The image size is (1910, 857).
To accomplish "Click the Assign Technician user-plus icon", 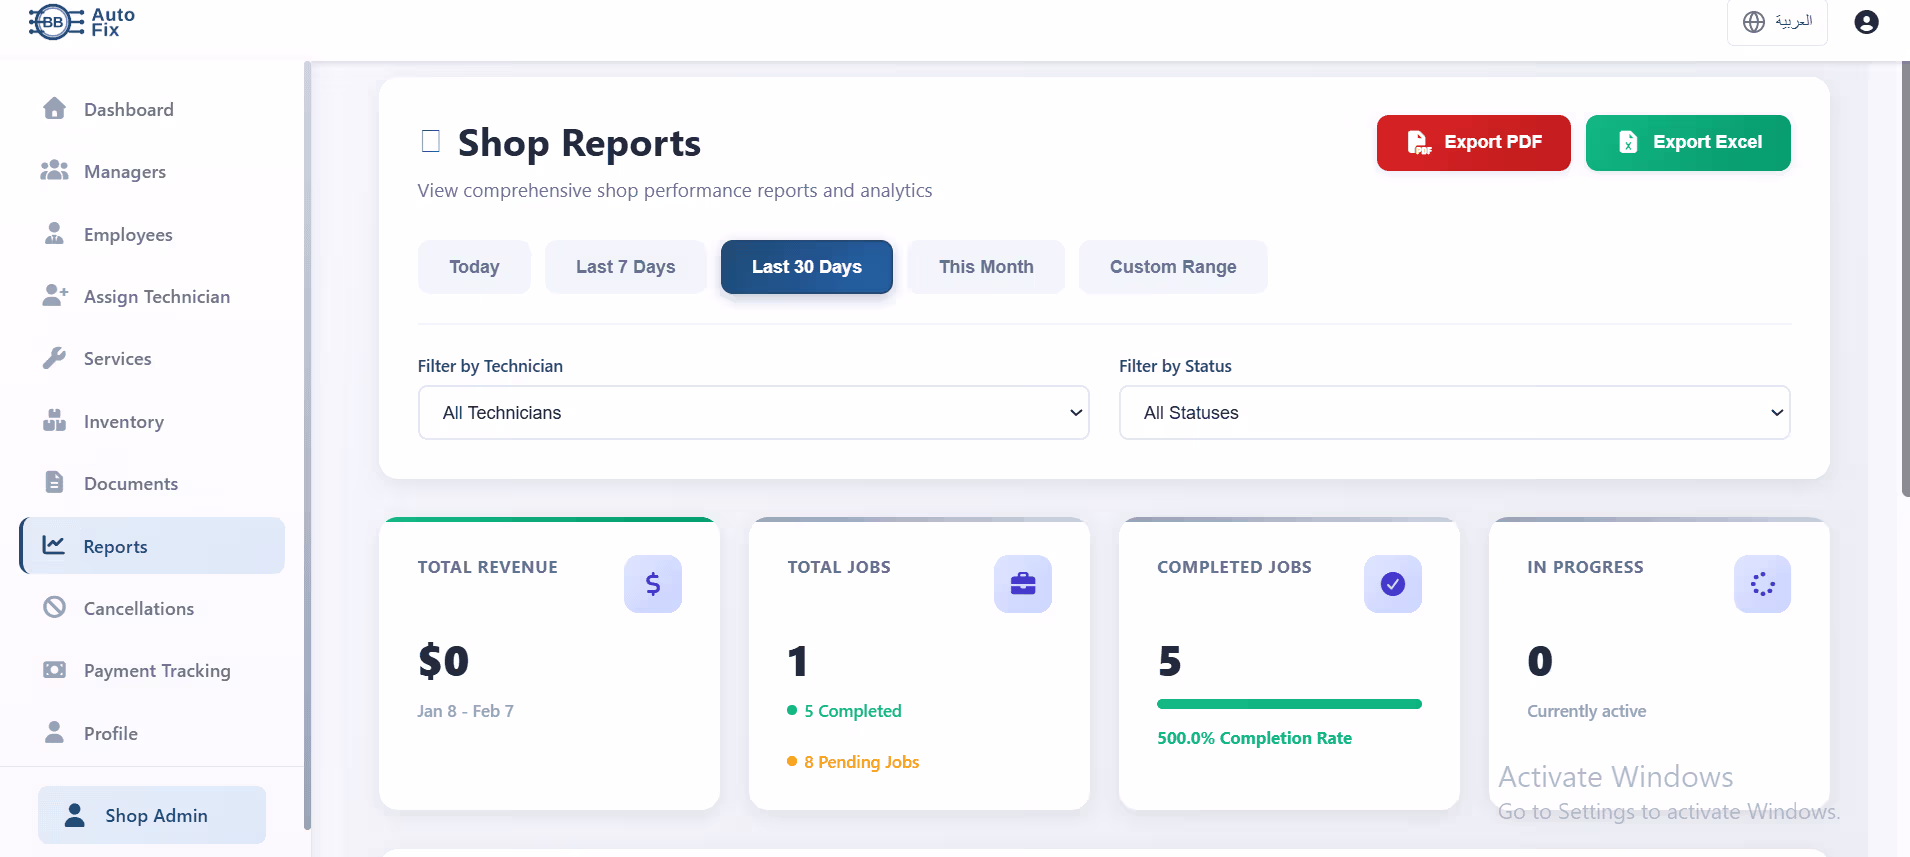I will pyautogui.click(x=55, y=296).
